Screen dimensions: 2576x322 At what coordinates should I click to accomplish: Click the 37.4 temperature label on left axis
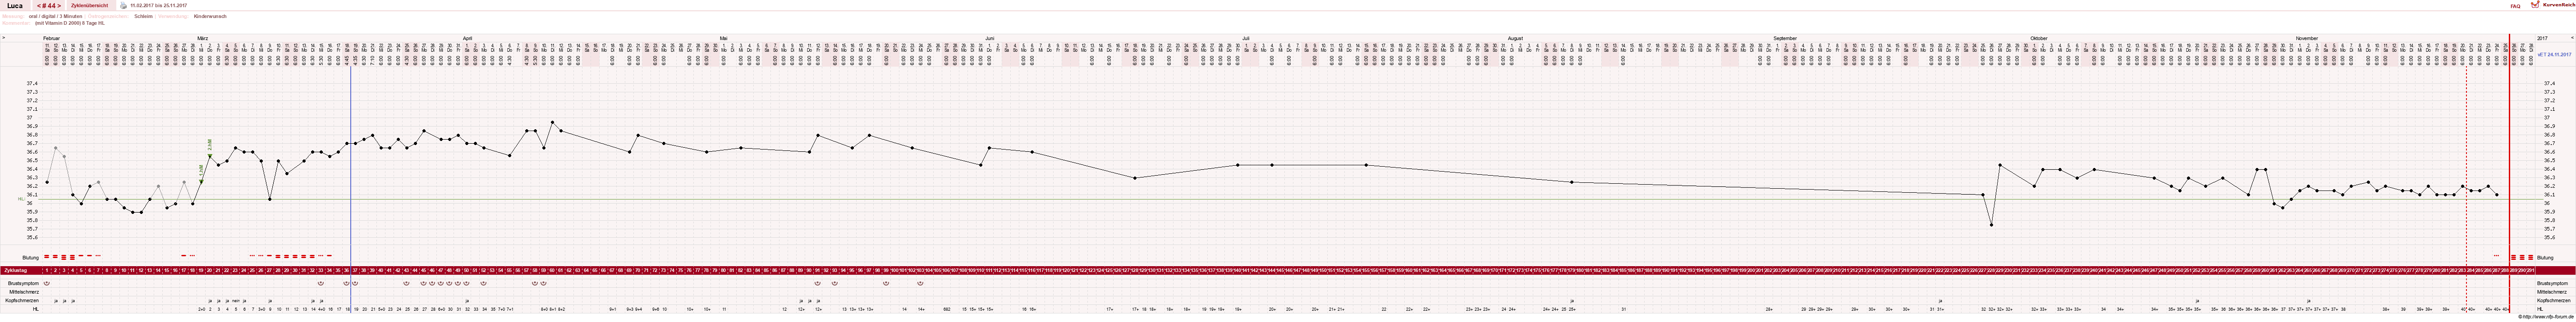click(32, 83)
